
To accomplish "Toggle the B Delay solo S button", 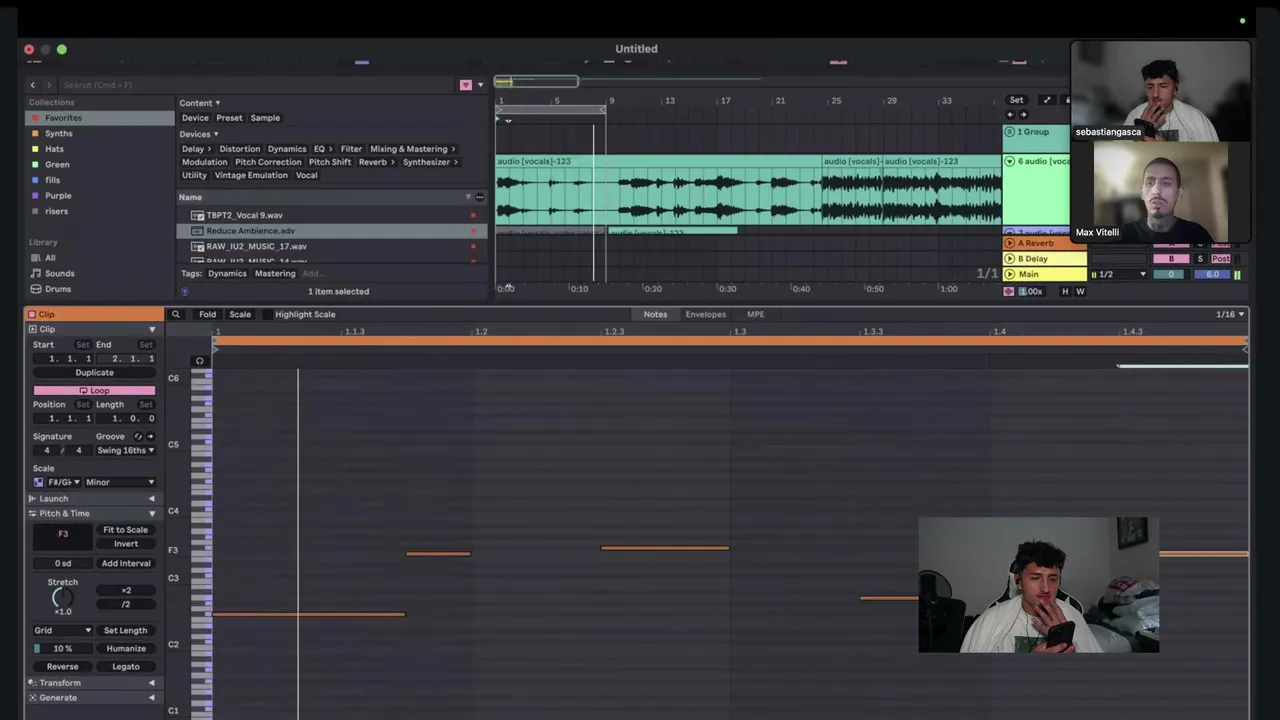I will click(1200, 259).
